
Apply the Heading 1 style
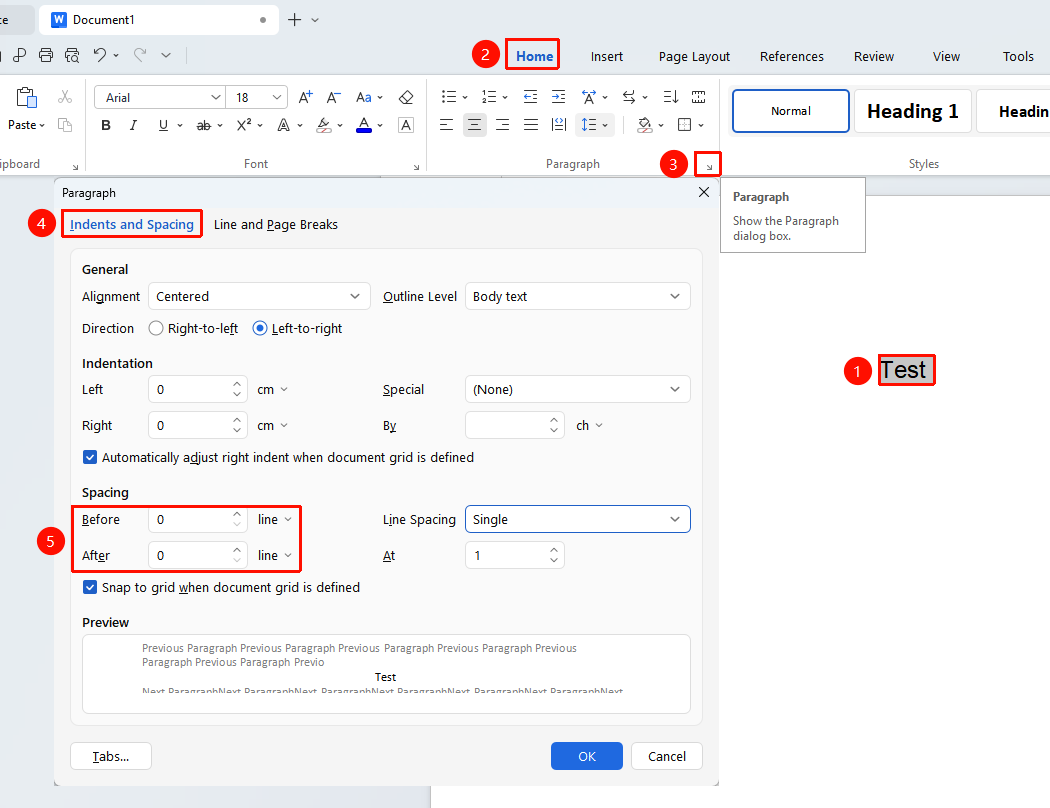pos(913,111)
